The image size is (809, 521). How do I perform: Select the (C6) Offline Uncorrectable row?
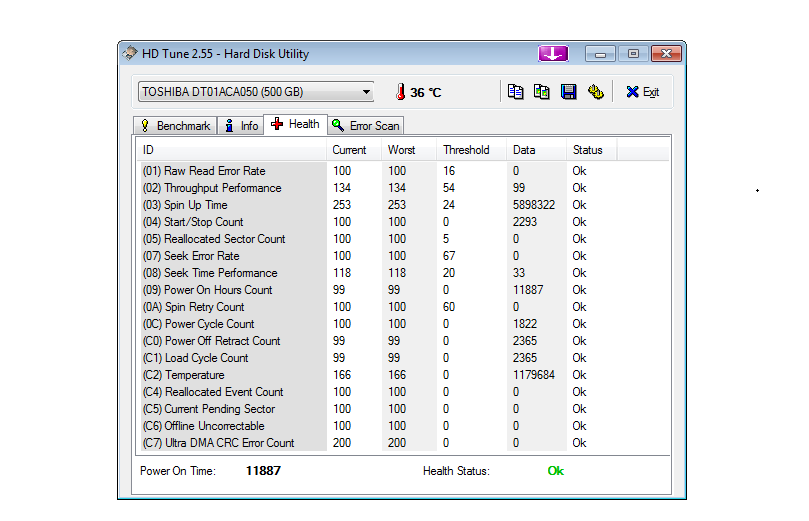pyautogui.click(x=379, y=426)
